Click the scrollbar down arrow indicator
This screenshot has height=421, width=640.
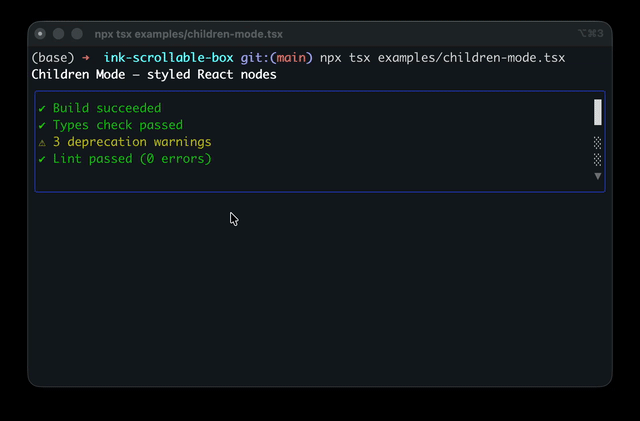point(598,176)
